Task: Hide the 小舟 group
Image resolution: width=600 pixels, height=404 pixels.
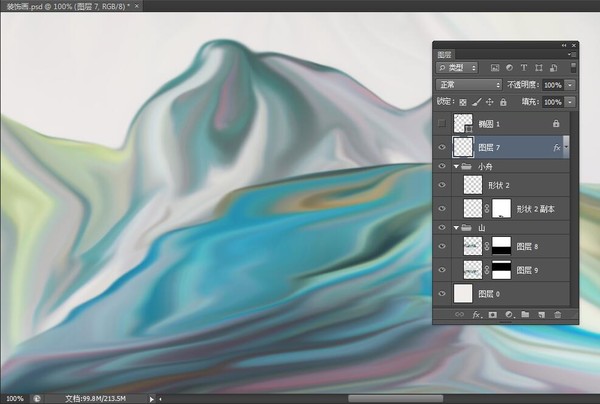Action: click(x=442, y=166)
